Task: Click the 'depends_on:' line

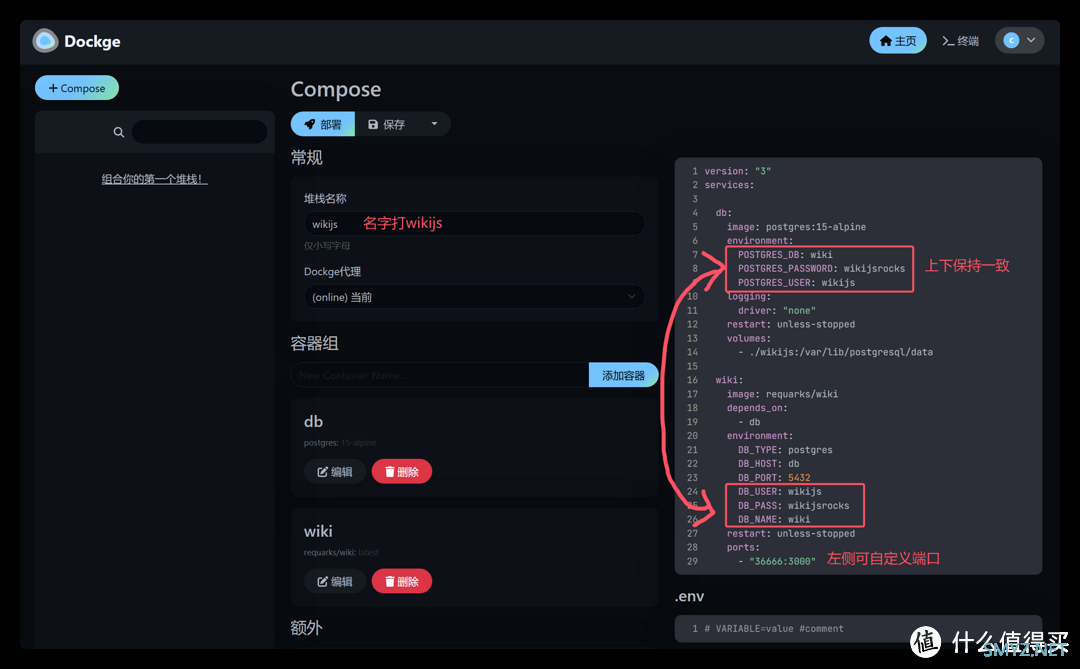Action: [756, 408]
